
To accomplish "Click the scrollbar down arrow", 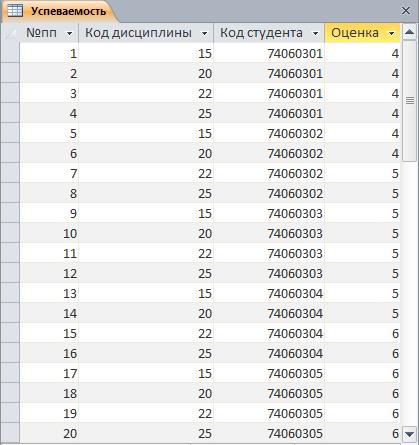I will (409, 434).
